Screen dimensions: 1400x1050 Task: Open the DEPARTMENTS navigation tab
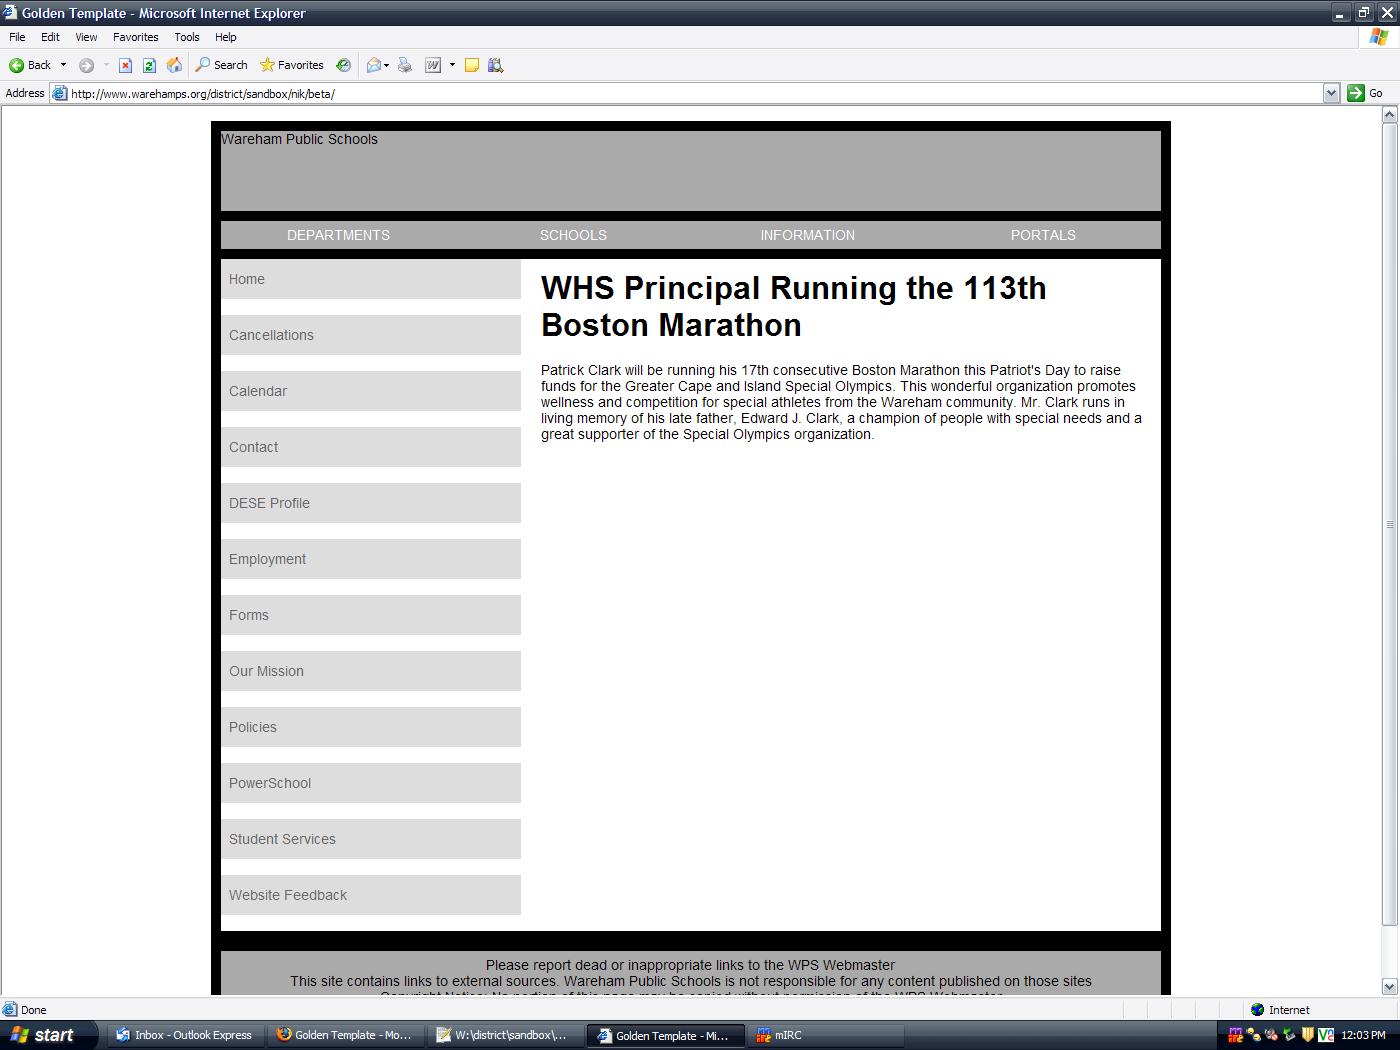tap(338, 235)
